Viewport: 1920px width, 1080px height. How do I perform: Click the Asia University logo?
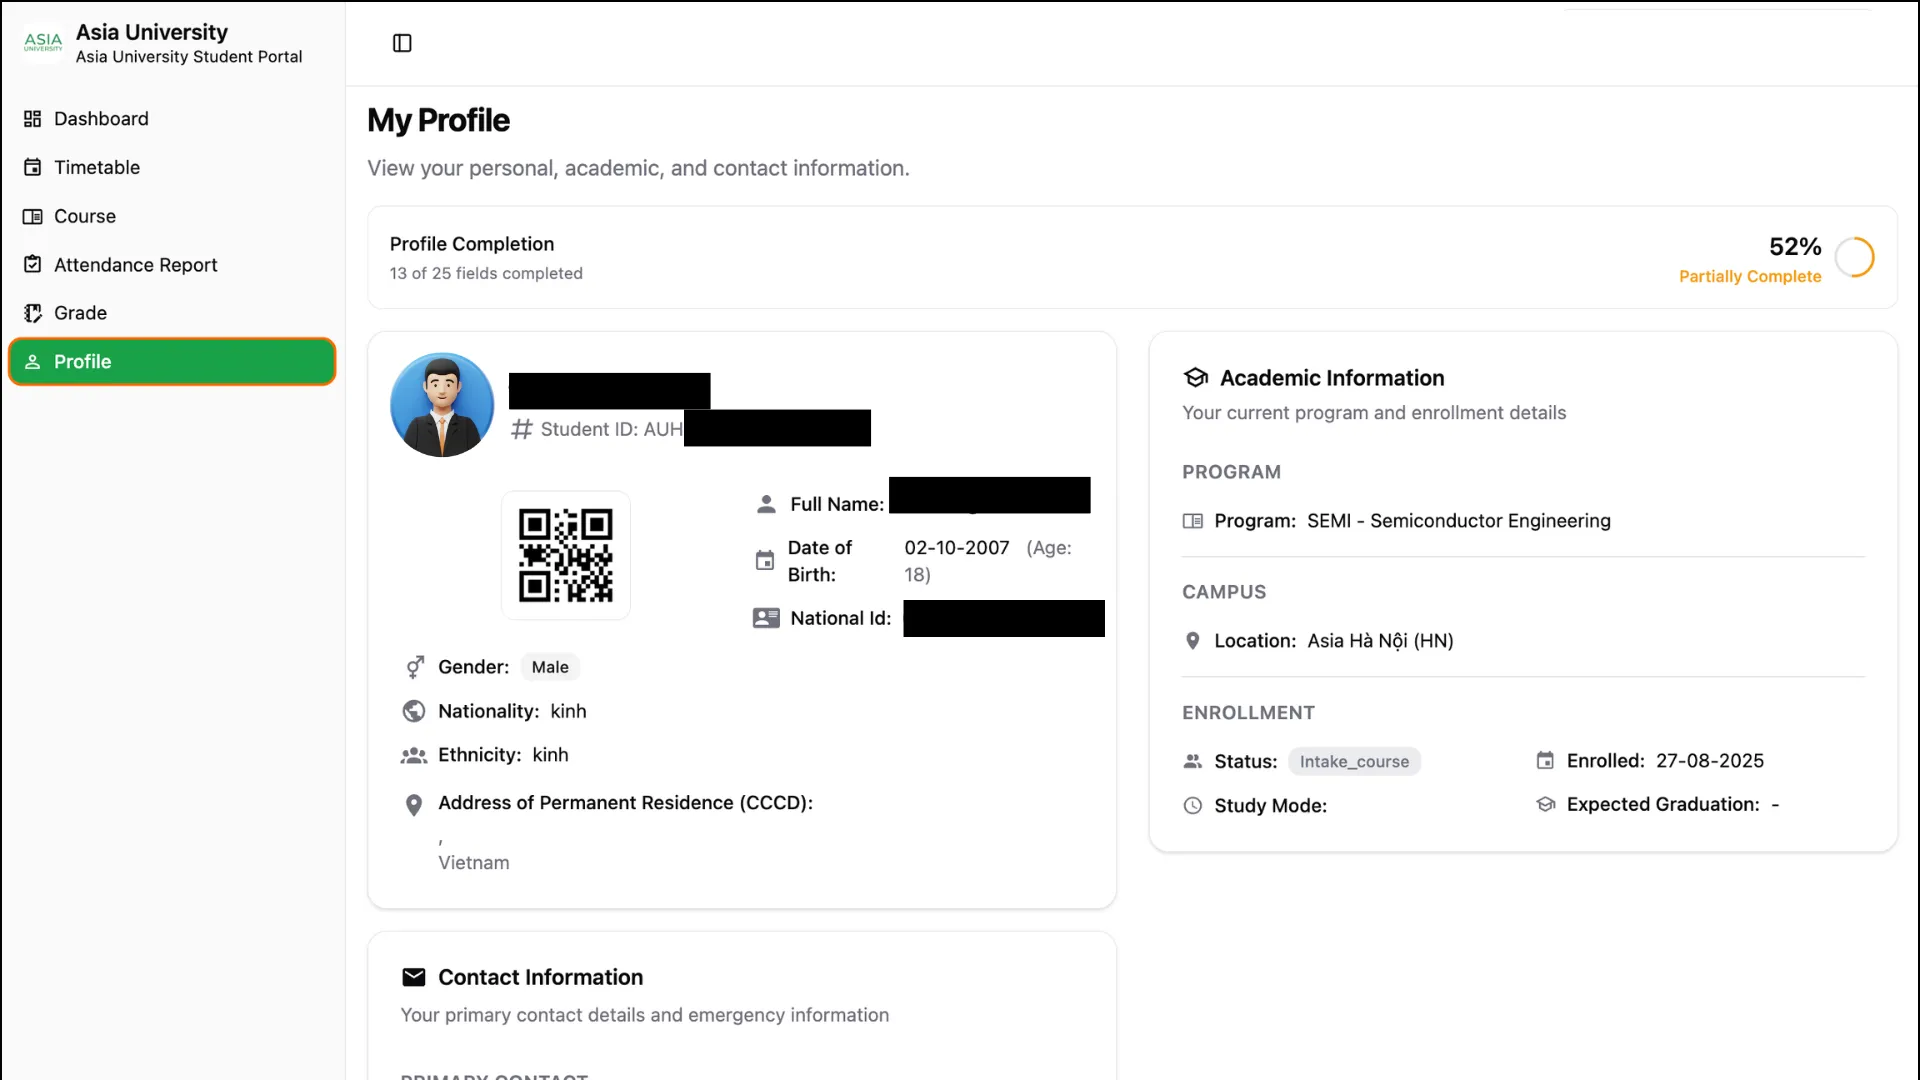click(42, 42)
